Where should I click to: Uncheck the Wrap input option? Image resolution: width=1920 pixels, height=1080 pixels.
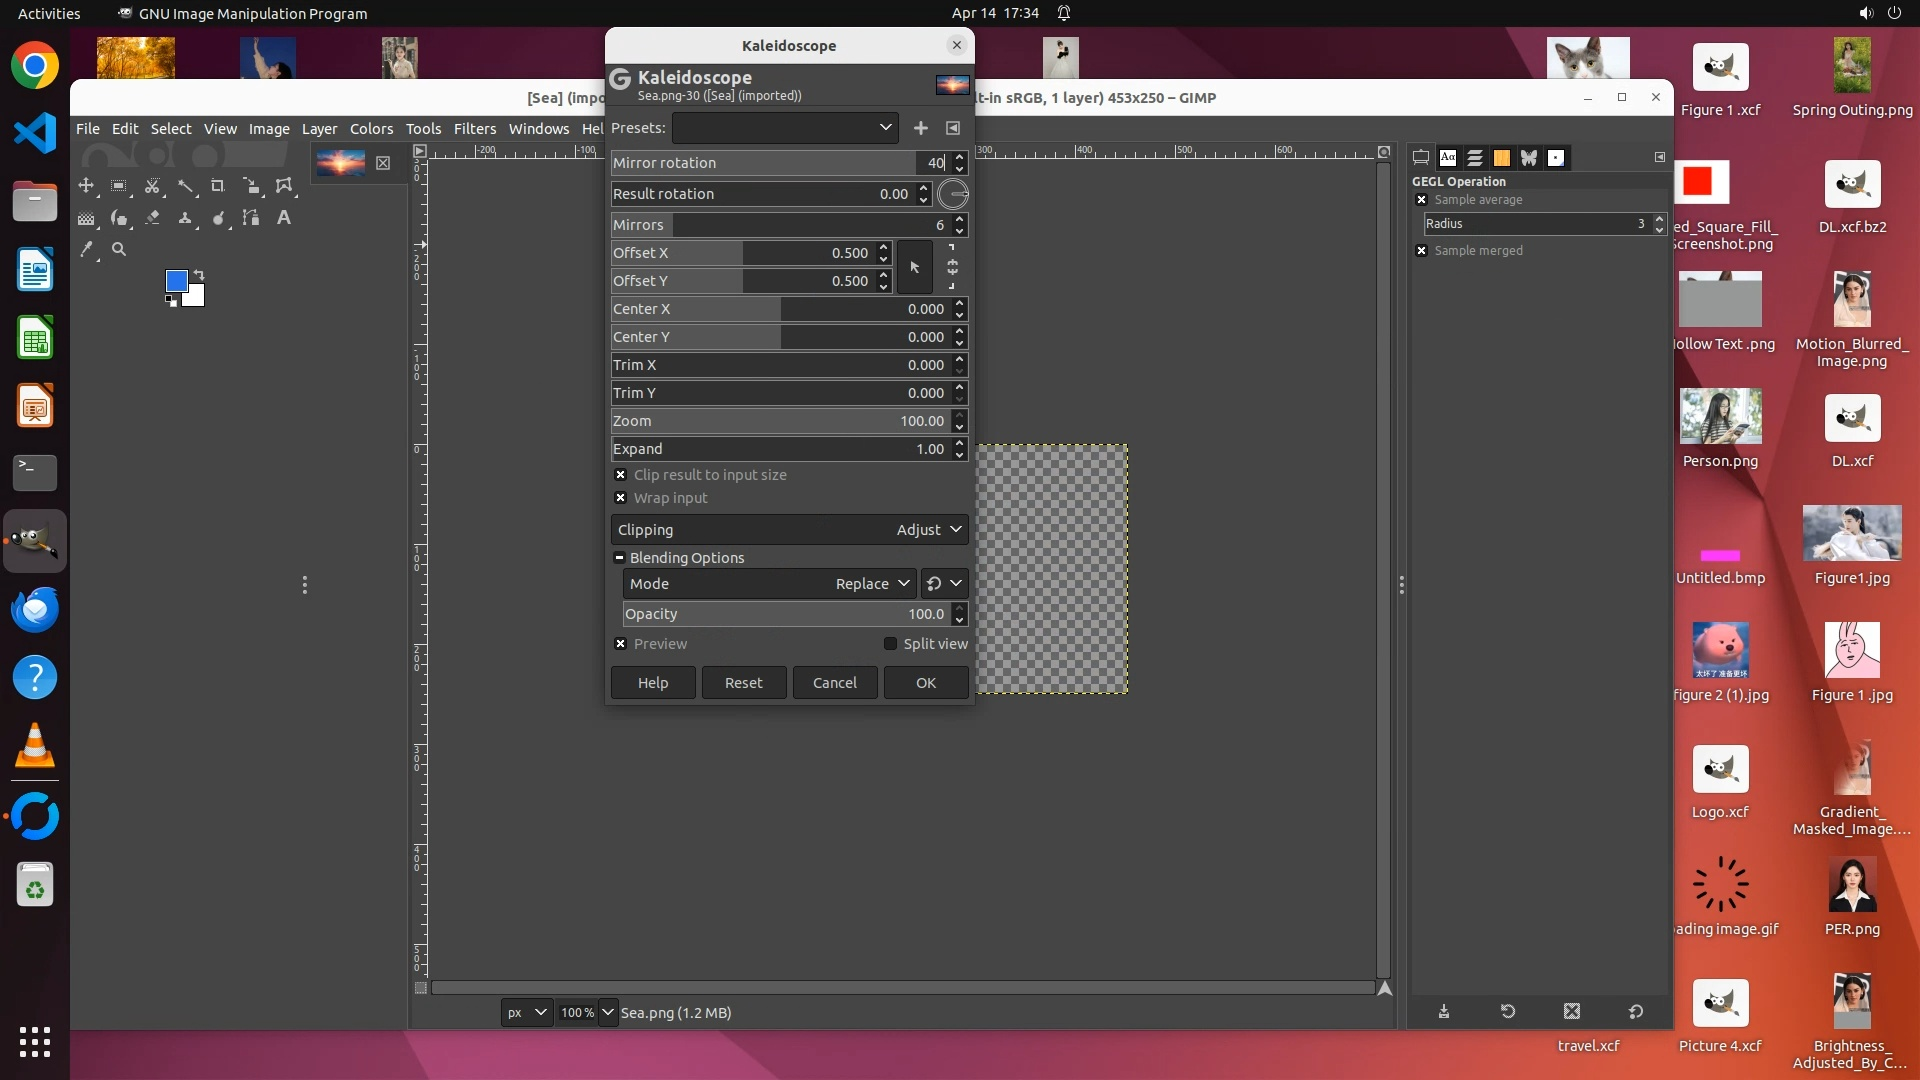click(x=620, y=498)
